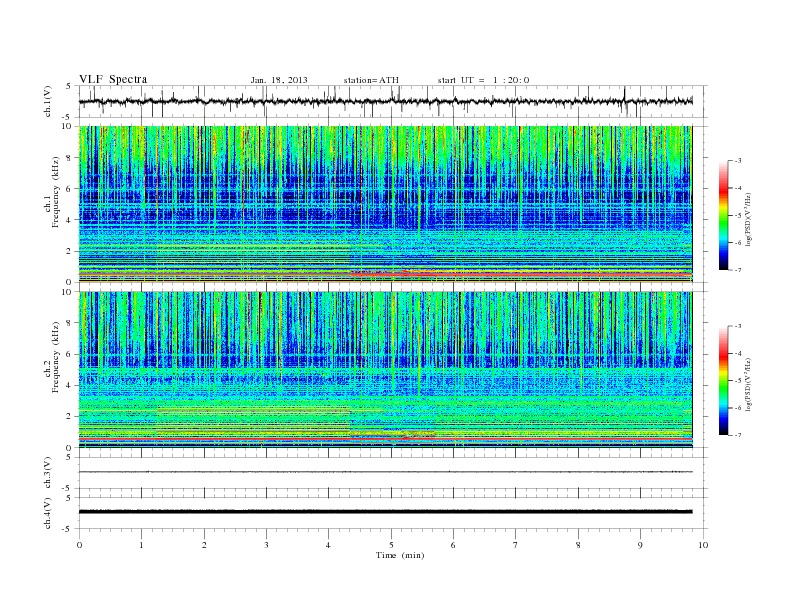Click time axis tick label "1"
The image size is (792, 612).
(x=141, y=545)
